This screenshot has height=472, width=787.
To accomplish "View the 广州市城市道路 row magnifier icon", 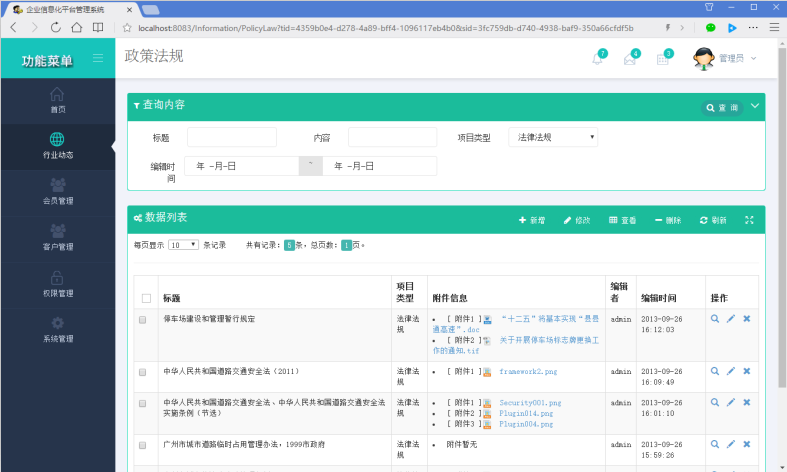I will point(715,444).
